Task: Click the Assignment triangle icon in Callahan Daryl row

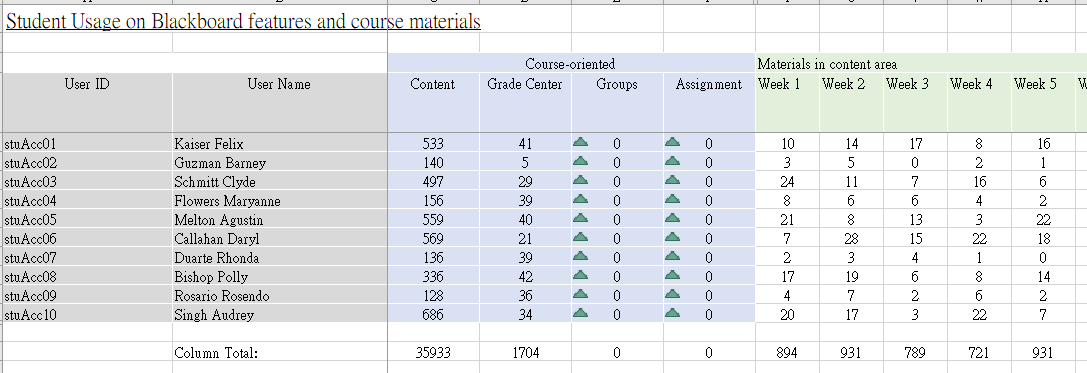Action: (672, 237)
